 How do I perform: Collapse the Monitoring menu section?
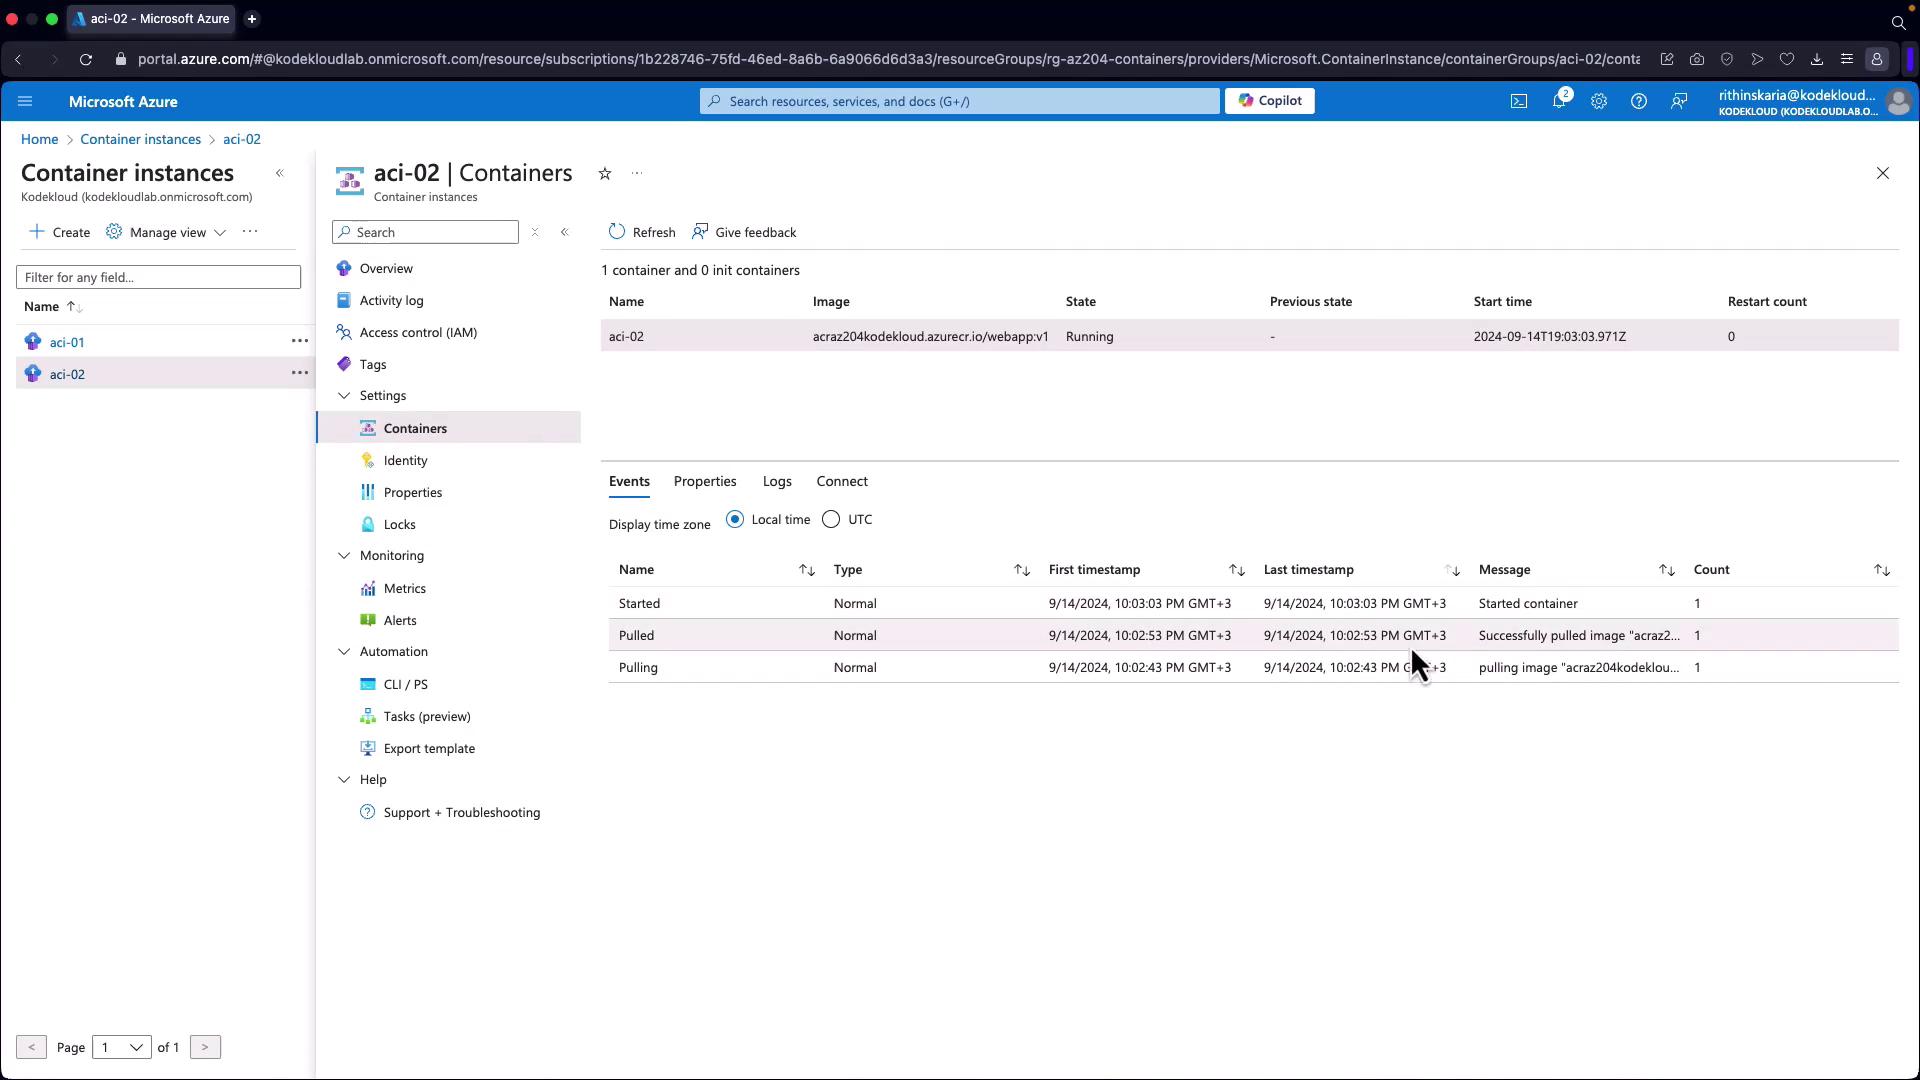click(344, 556)
